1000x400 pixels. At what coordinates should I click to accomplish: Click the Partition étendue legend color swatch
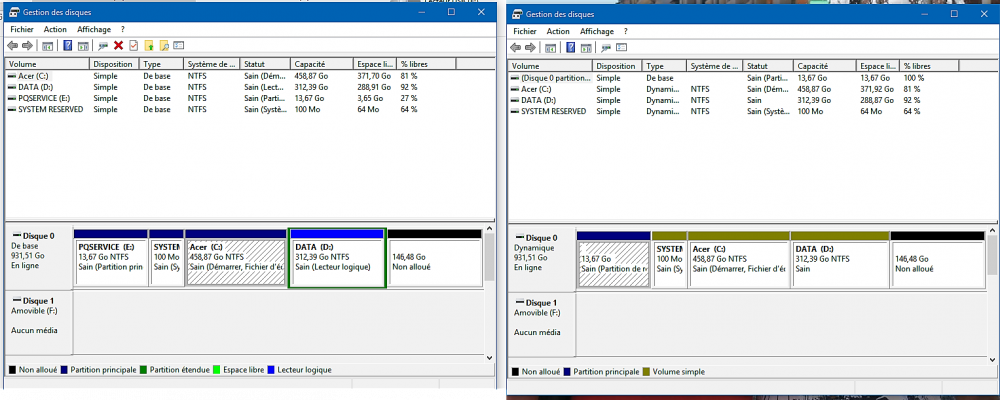point(144,370)
